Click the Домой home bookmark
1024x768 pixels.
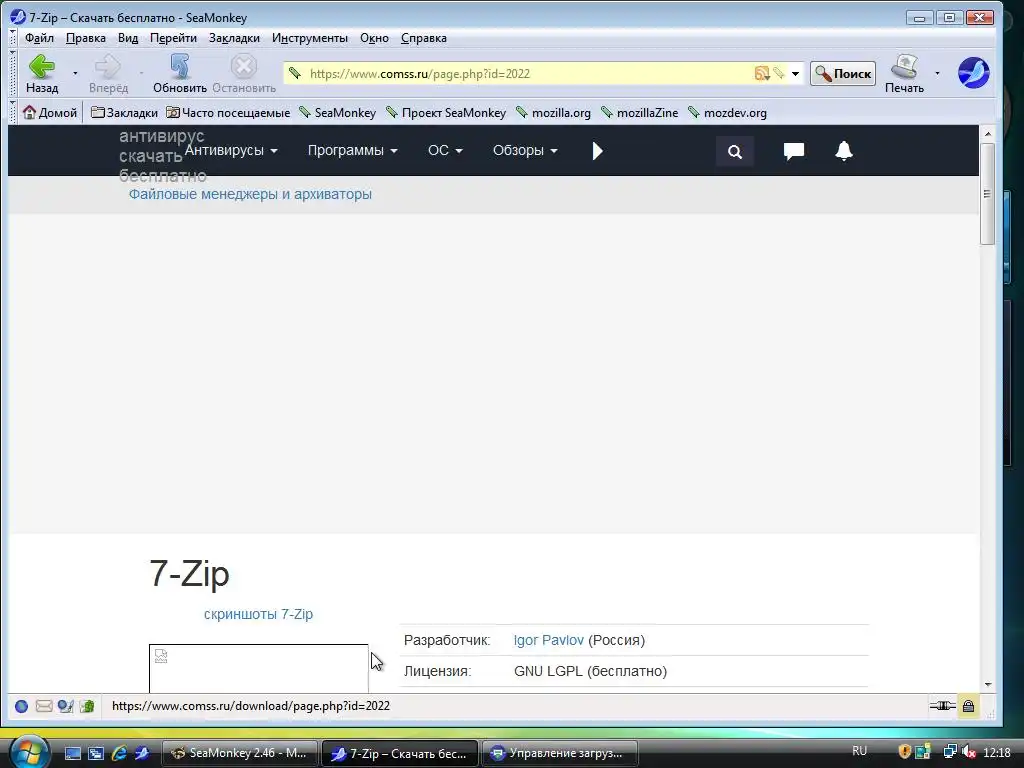click(50, 112)
